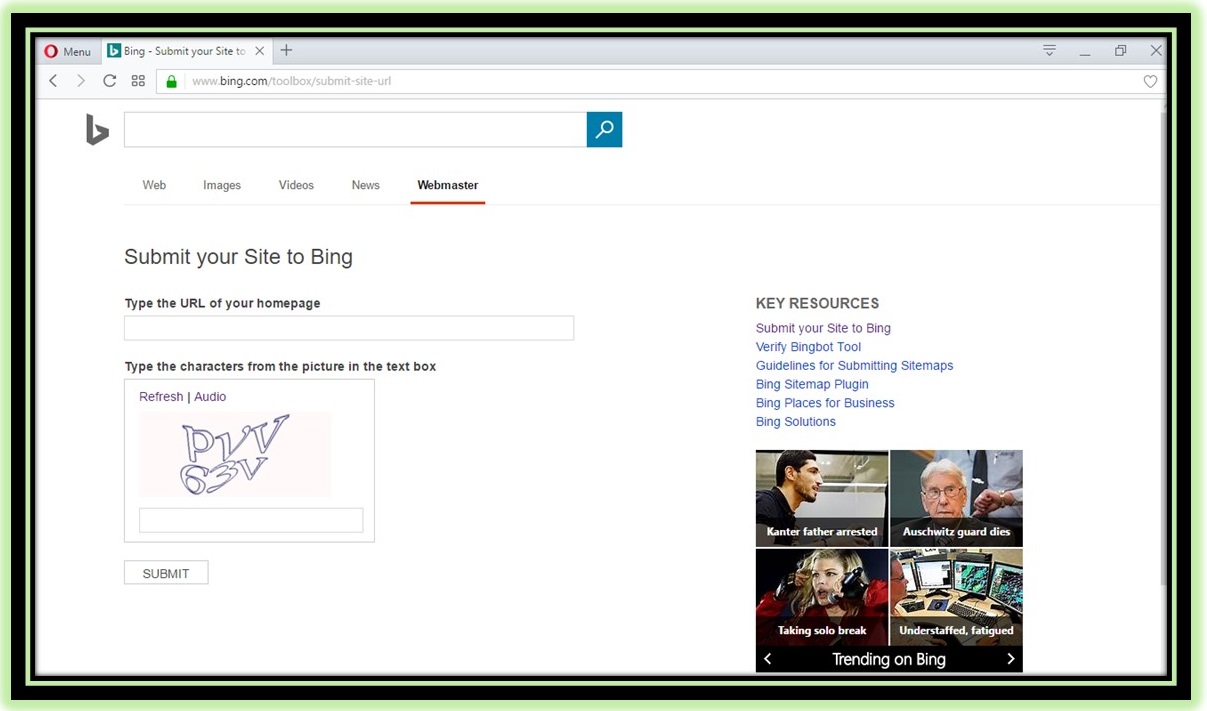Image resolution: width=1207 pixels, height=711 pixels.
Task: Bookmark page with the heart icon
Action: point(1150,81)
